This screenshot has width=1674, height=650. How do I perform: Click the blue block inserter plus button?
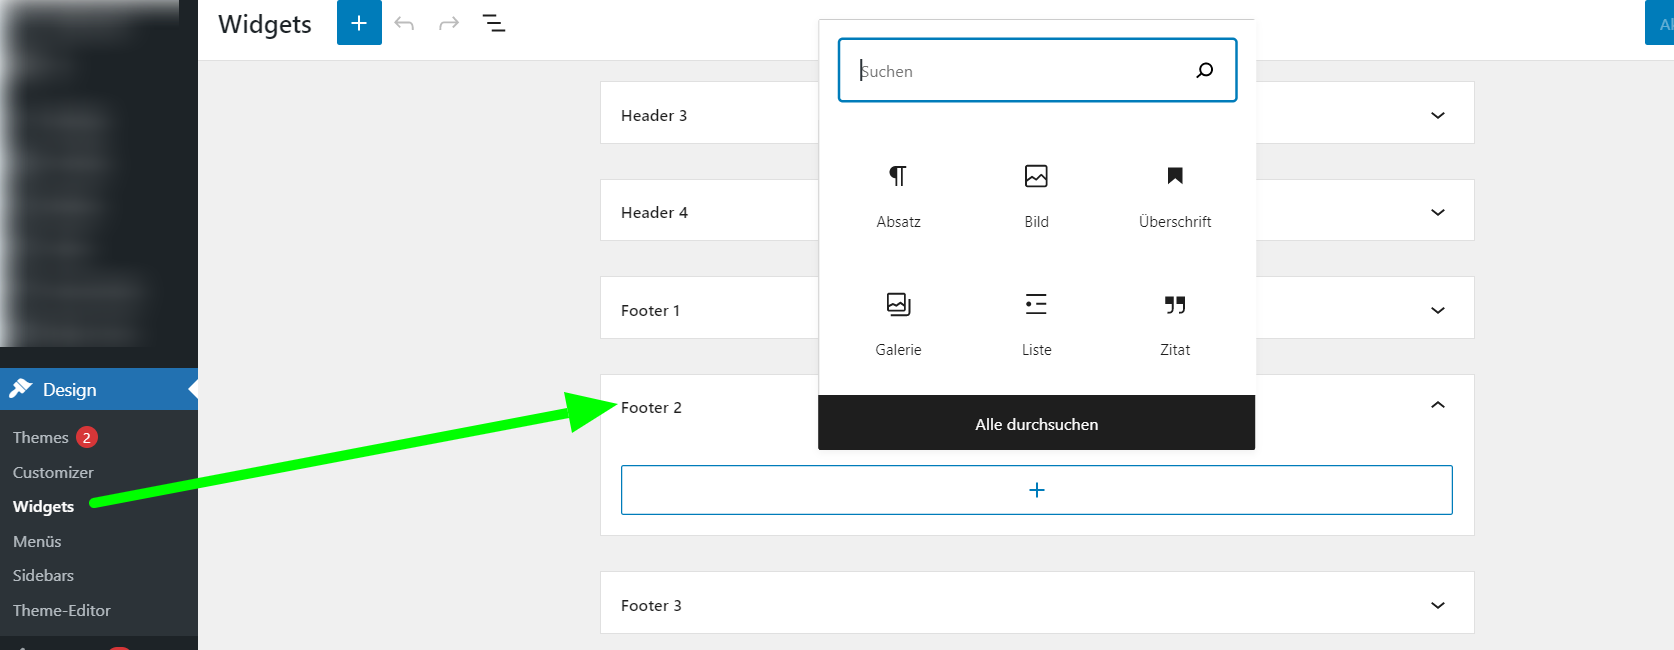(359, 23)
